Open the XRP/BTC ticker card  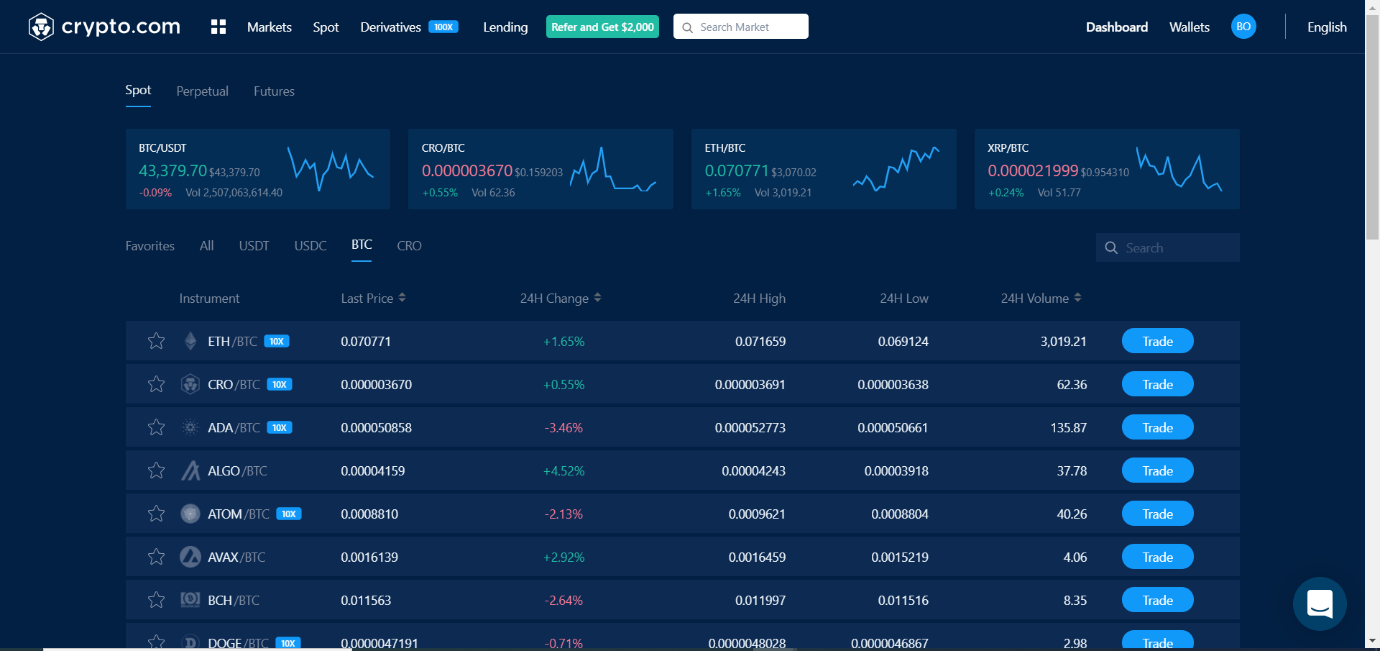click(1107, 169)
